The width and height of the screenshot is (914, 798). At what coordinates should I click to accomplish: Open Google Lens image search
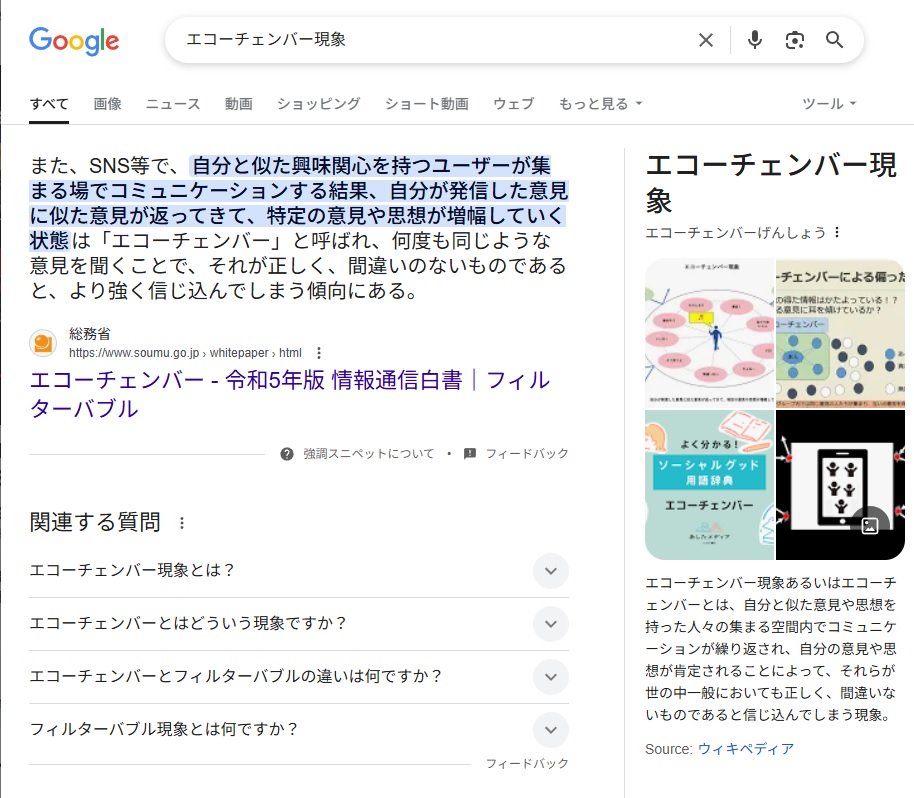[795, 40]
